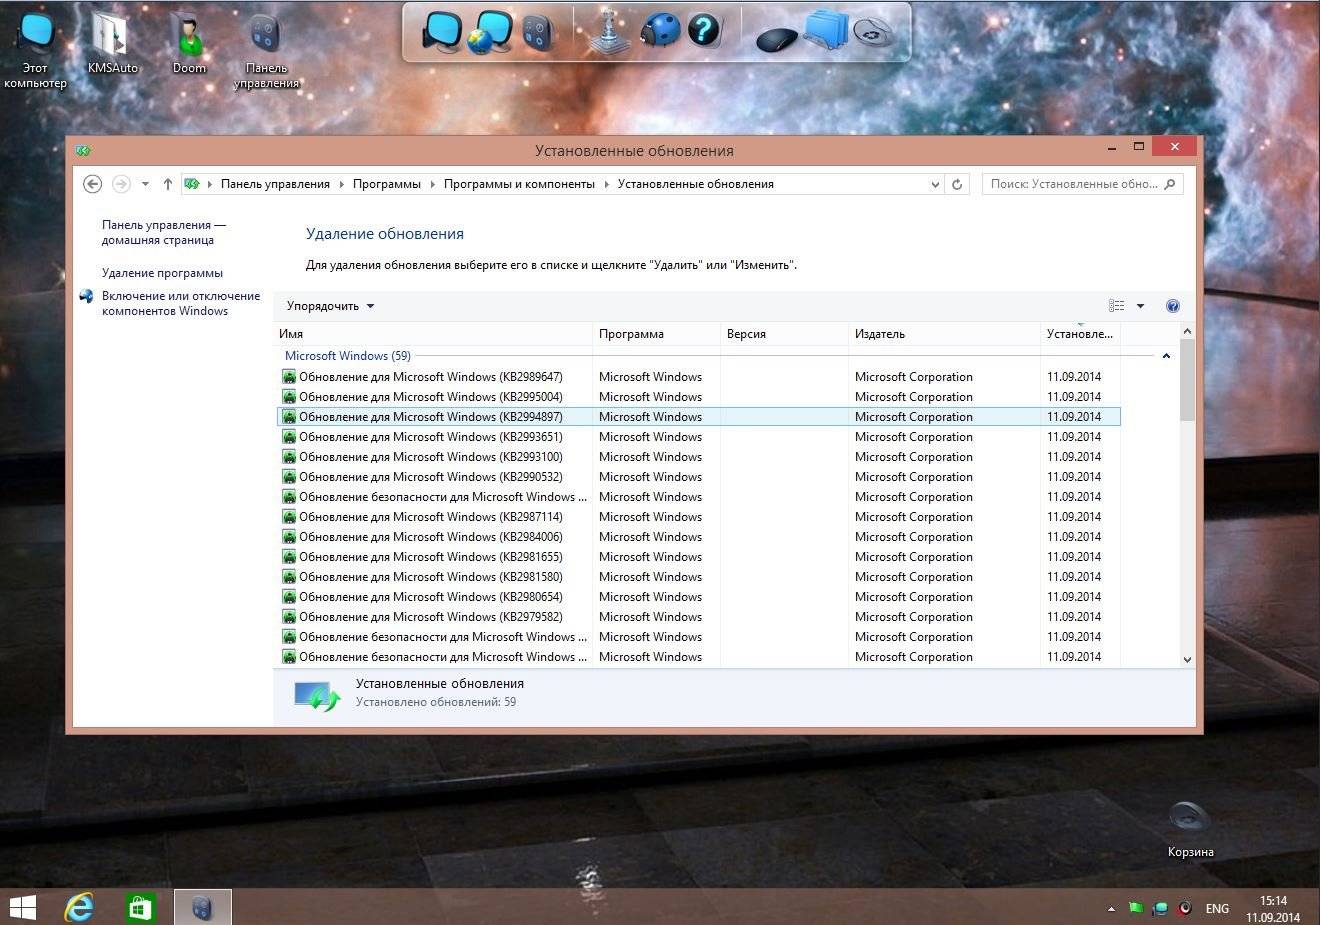
Task: Launch Internet Explorer from taskbar
Action: (x=79, y=907)
